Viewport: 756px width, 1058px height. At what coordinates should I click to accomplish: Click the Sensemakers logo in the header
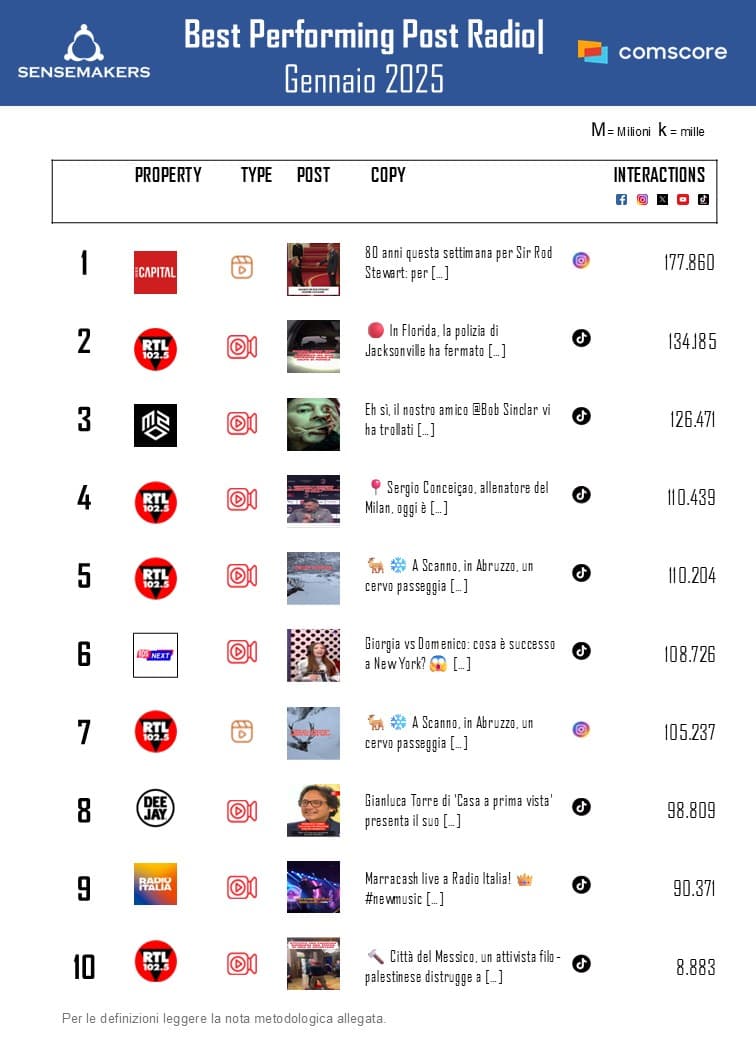coord(84,52)
